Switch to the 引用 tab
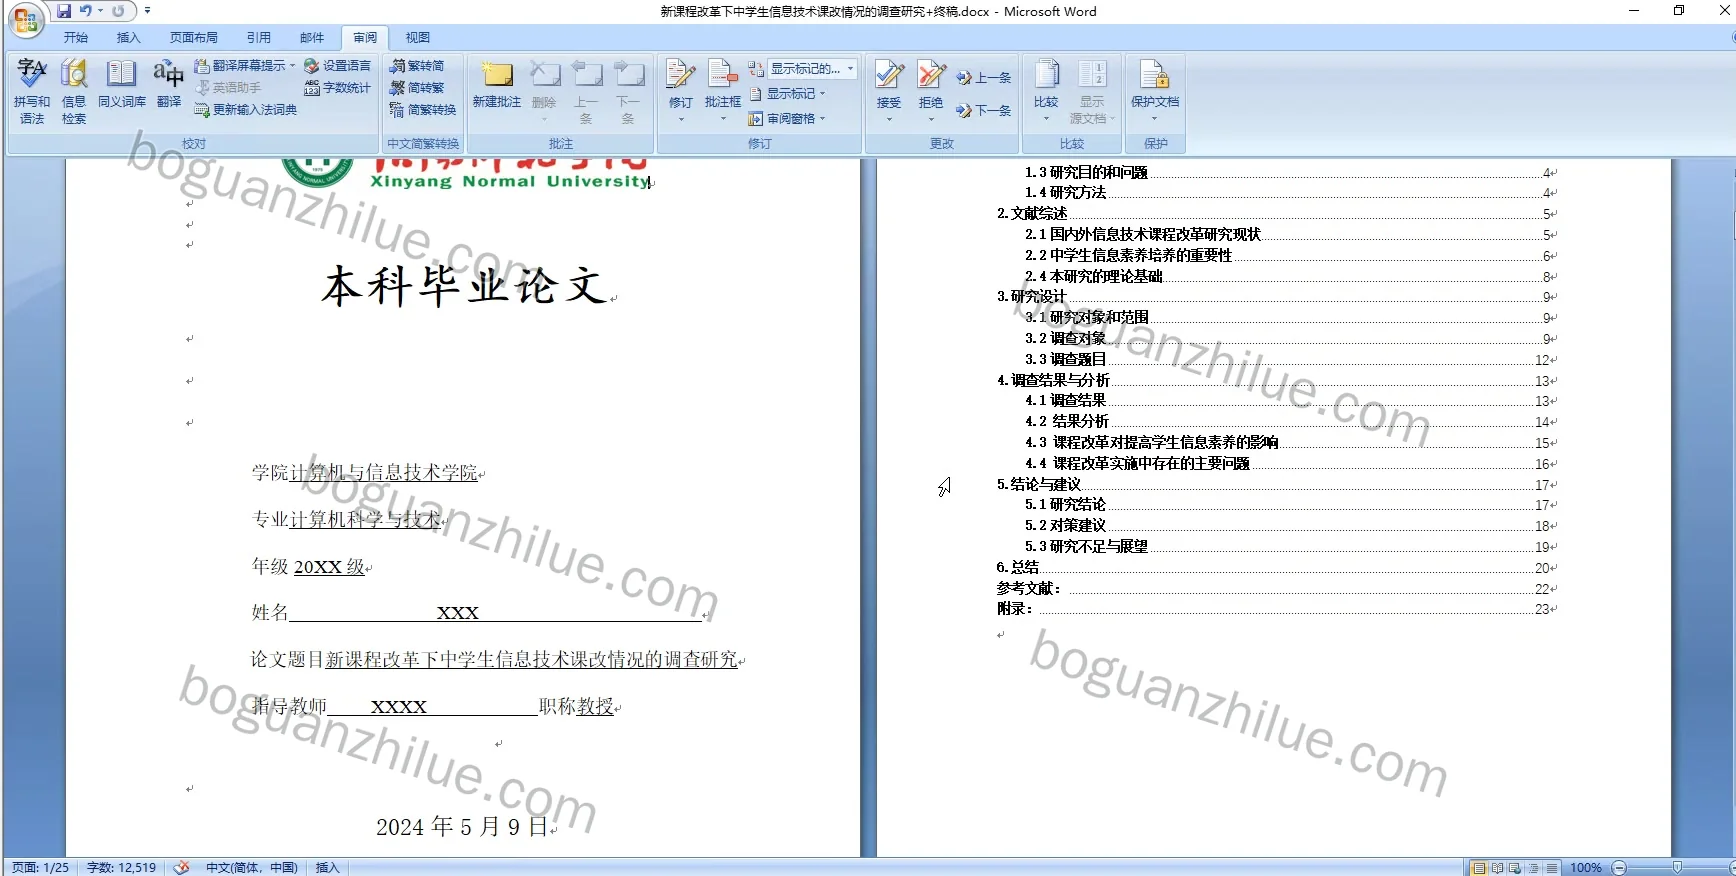This screenshot has height=876, width=1736. pyautogui.click(x=259, y=38)
